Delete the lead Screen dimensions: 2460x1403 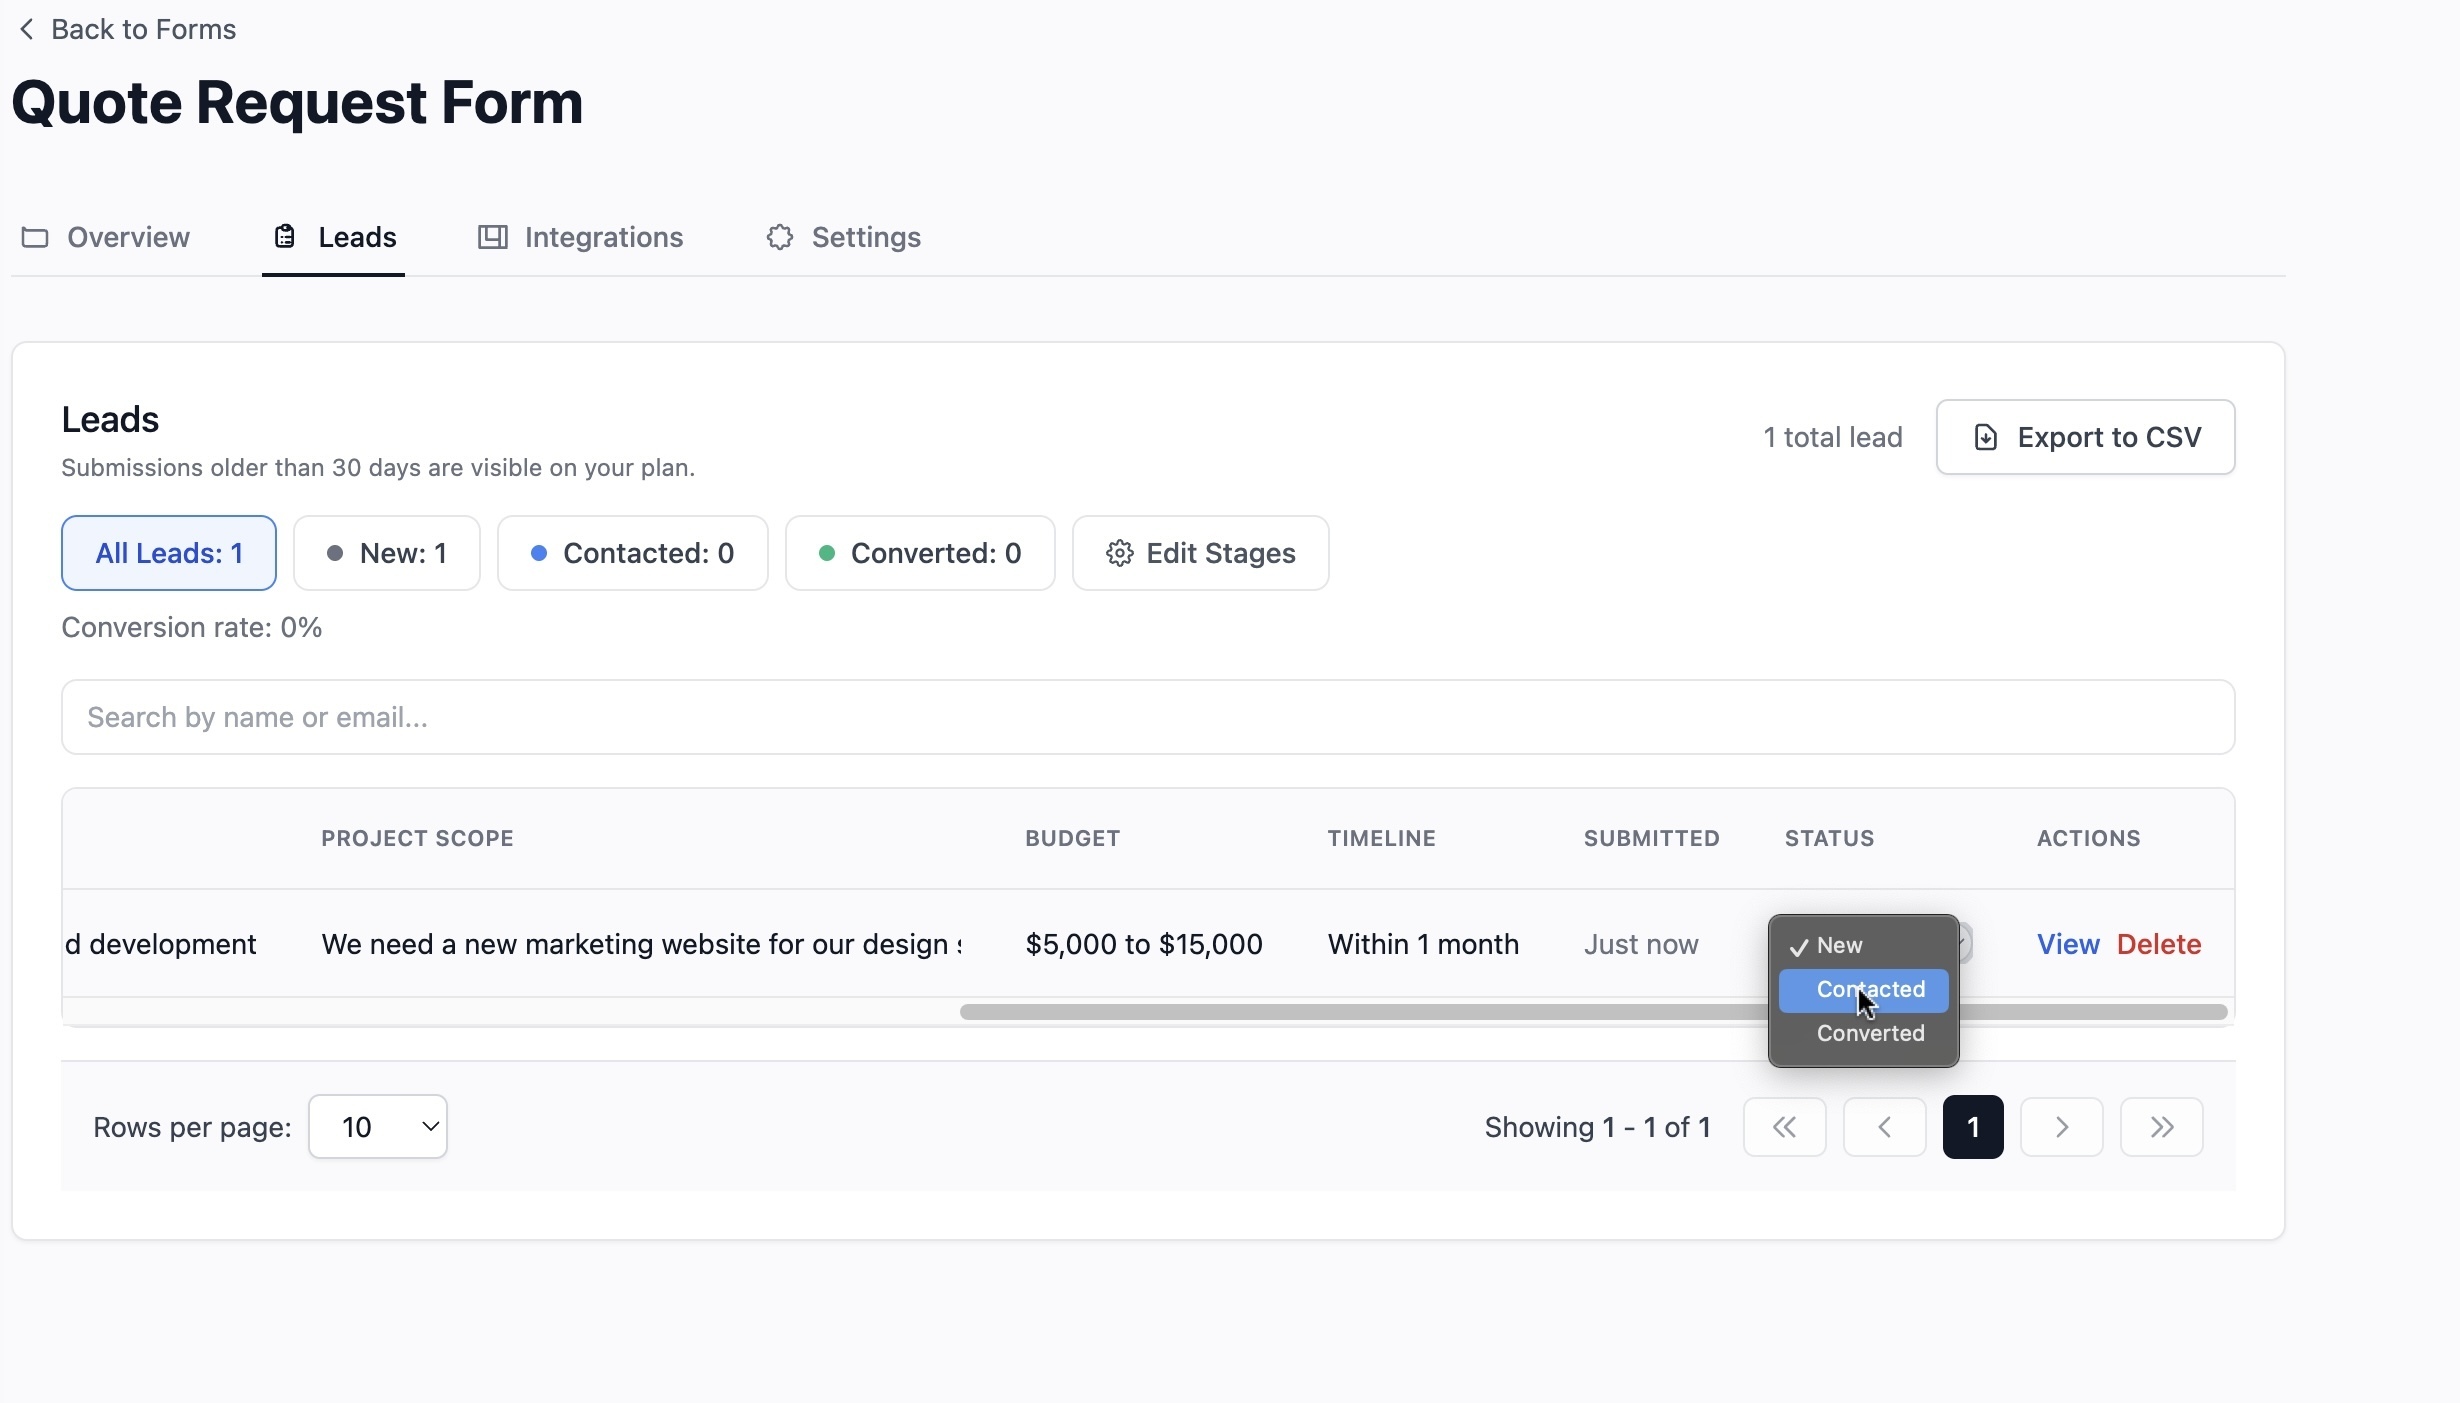click(x=2159, y=944)
